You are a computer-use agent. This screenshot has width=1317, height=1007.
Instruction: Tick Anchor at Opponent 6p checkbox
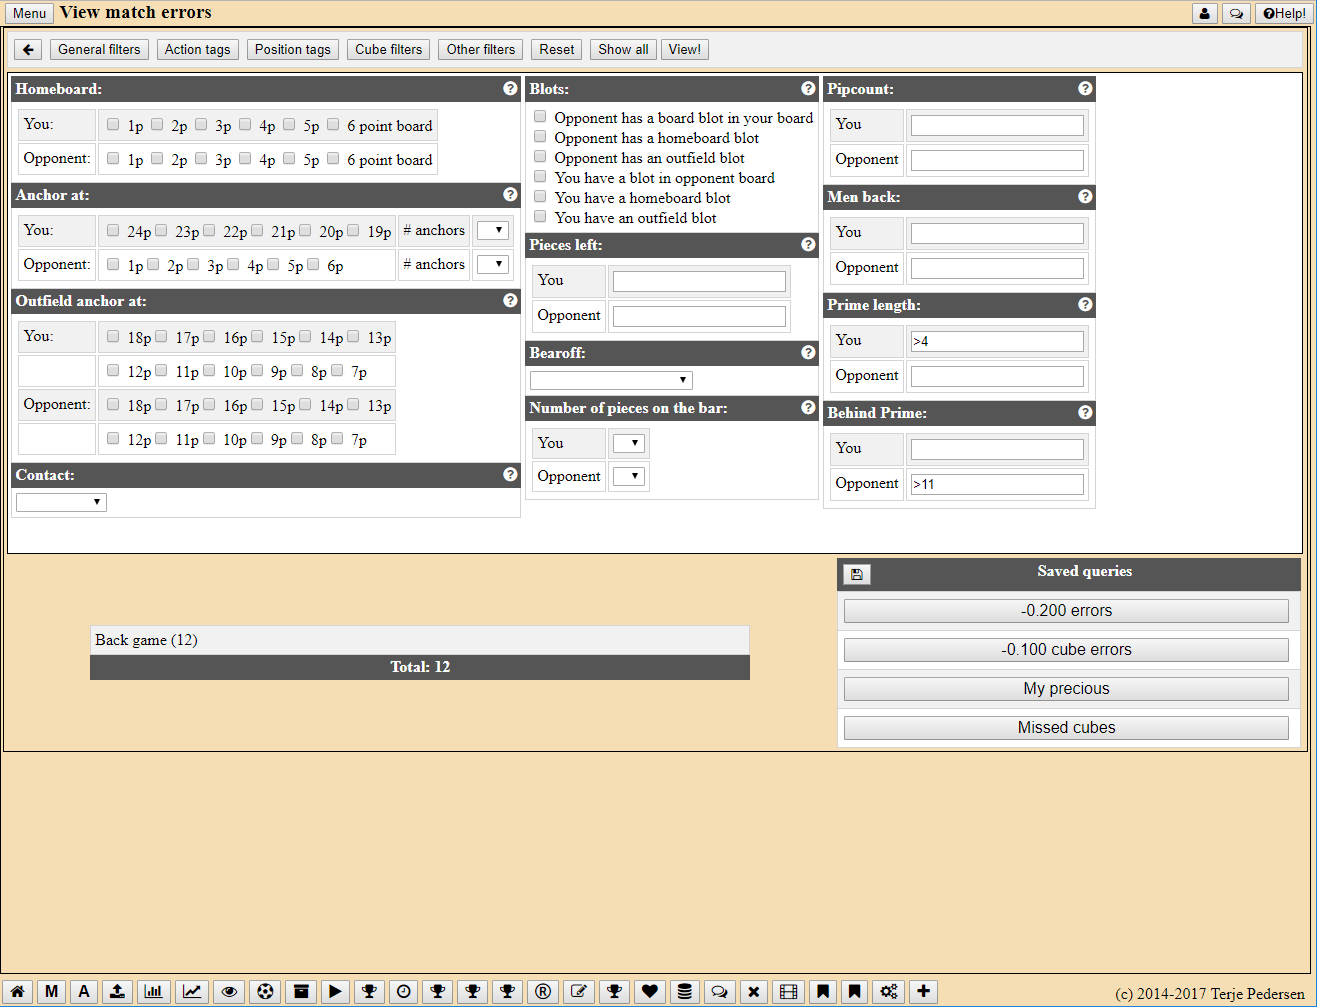pos(313,265)
